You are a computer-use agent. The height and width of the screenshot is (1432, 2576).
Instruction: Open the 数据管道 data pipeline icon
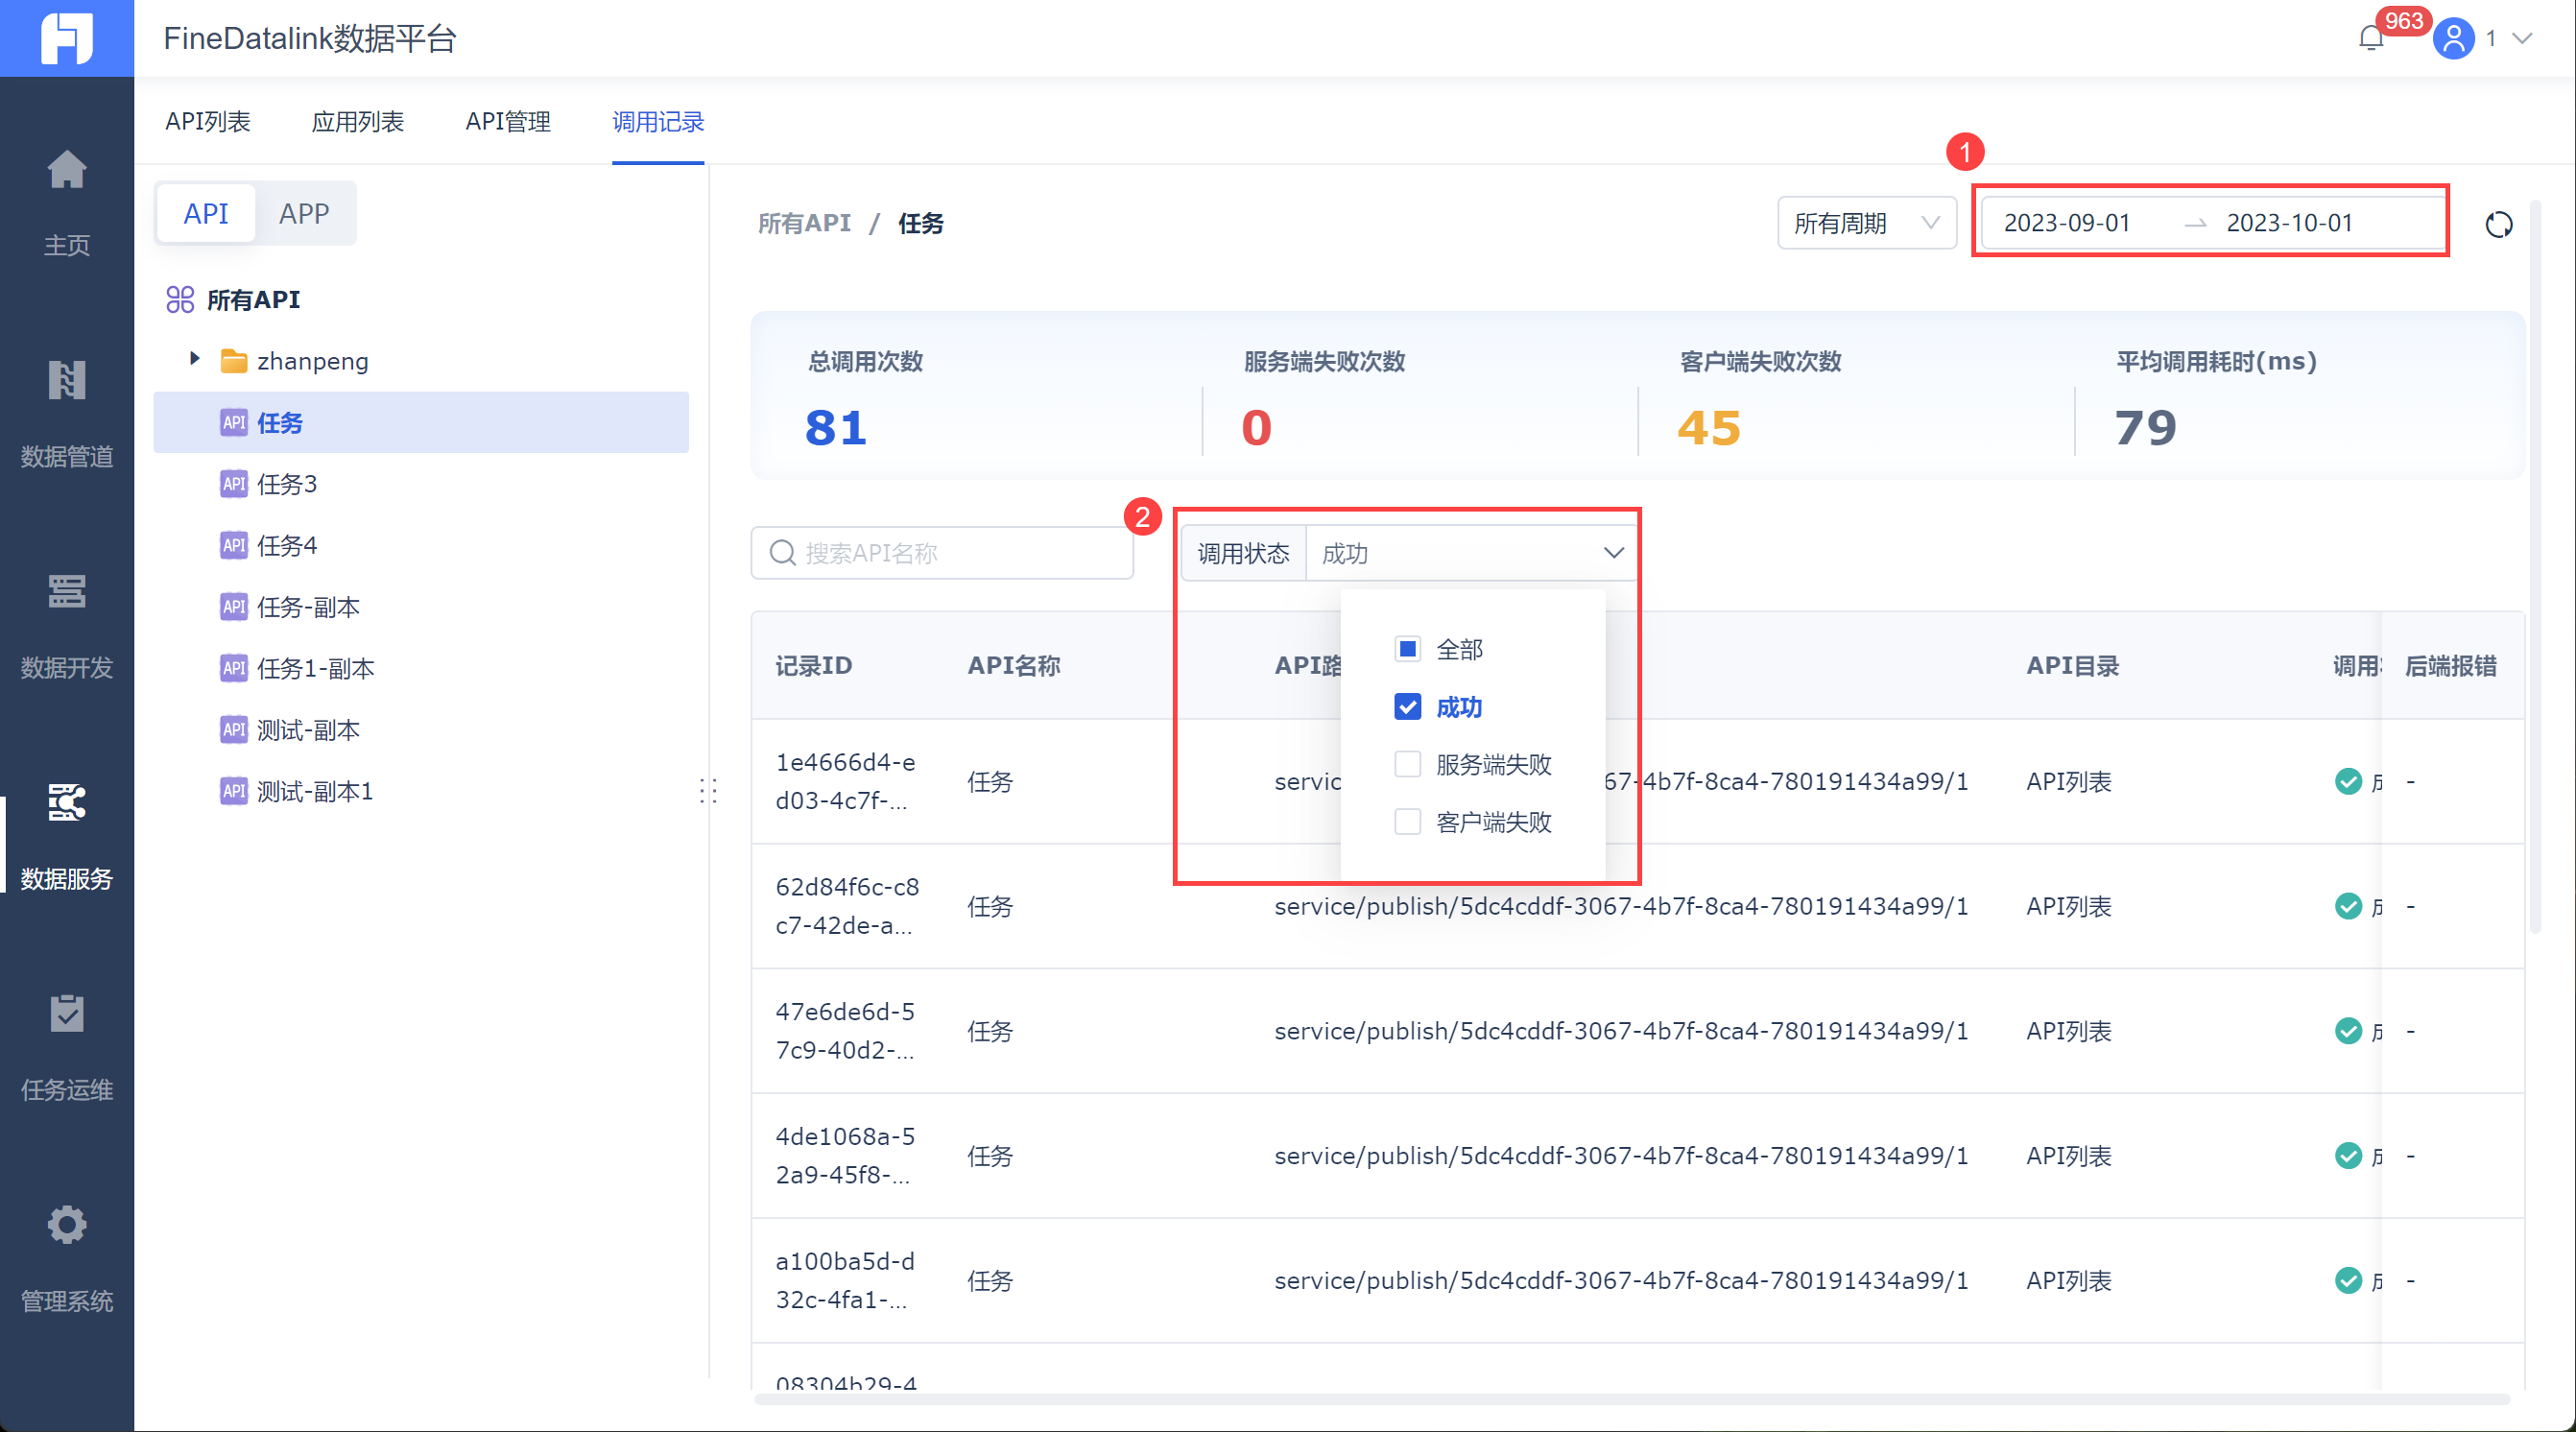tap(66, 381)
